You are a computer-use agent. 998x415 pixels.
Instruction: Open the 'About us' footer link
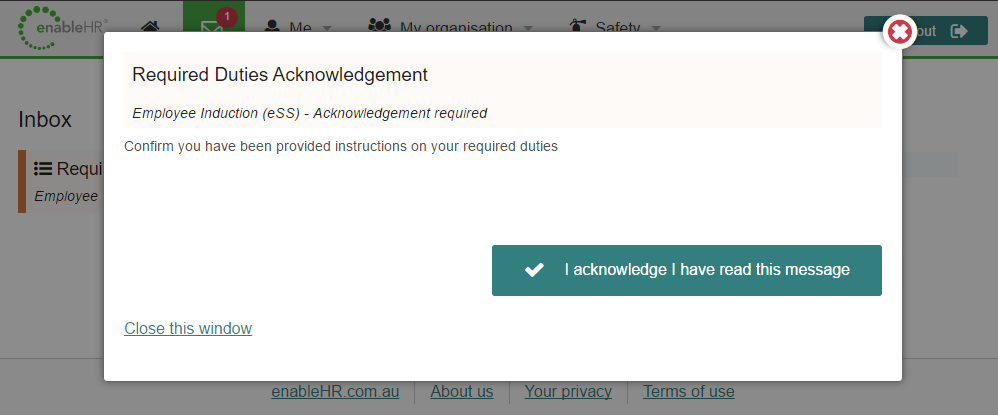coord(461,391)
